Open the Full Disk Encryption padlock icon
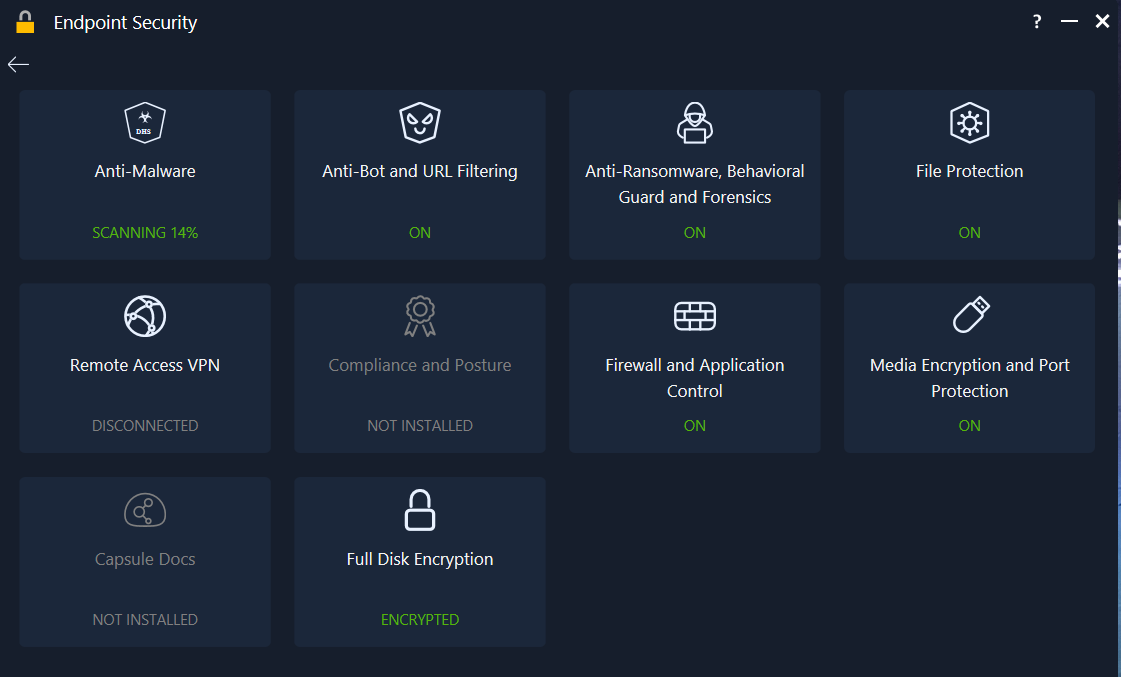The height and width of the screenshot is (677, 1121). (x=419, y=510)
